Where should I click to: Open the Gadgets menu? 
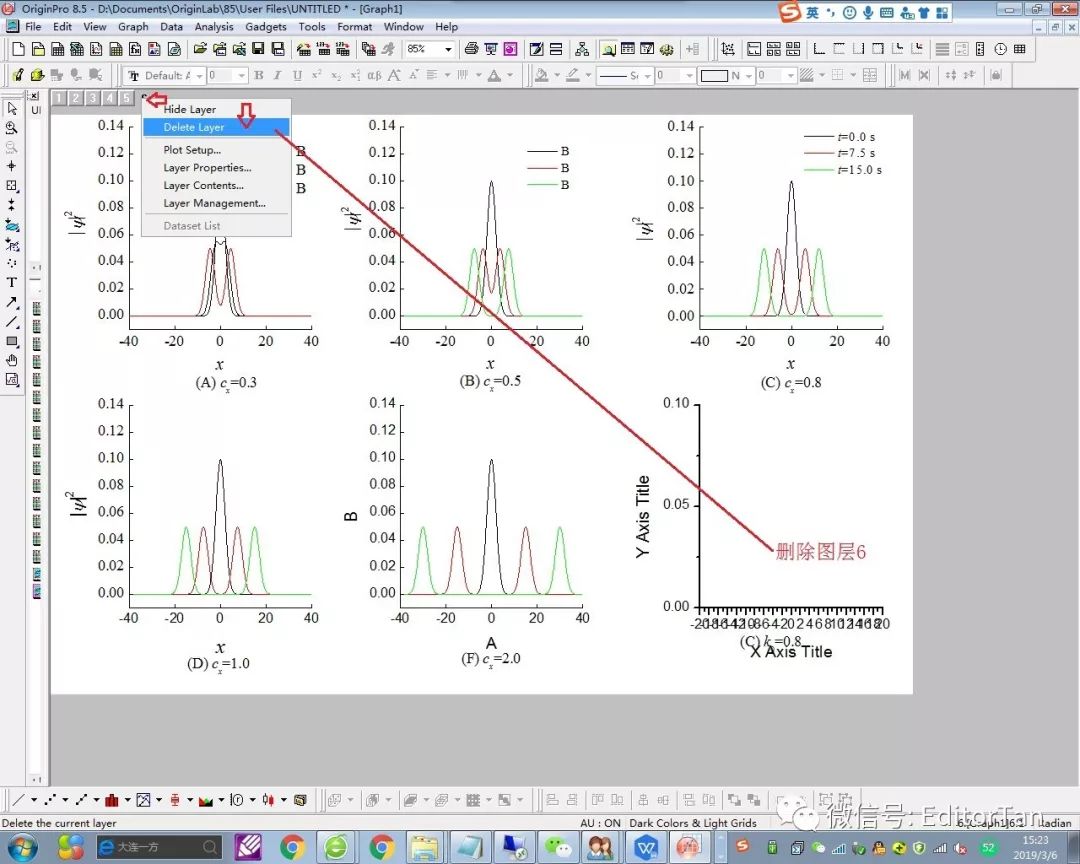click(266, 27)
